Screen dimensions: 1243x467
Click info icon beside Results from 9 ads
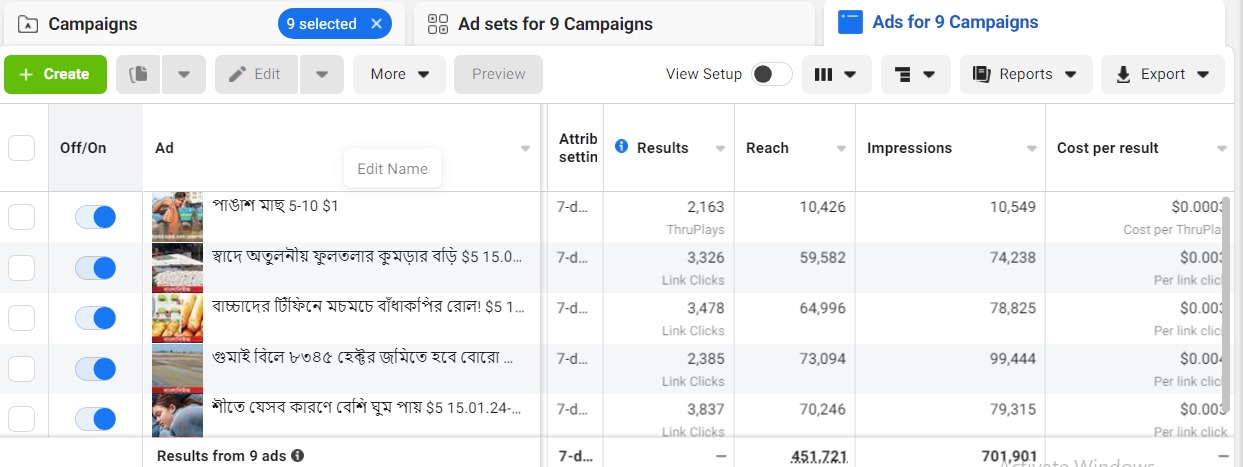(x=297, y=456)
